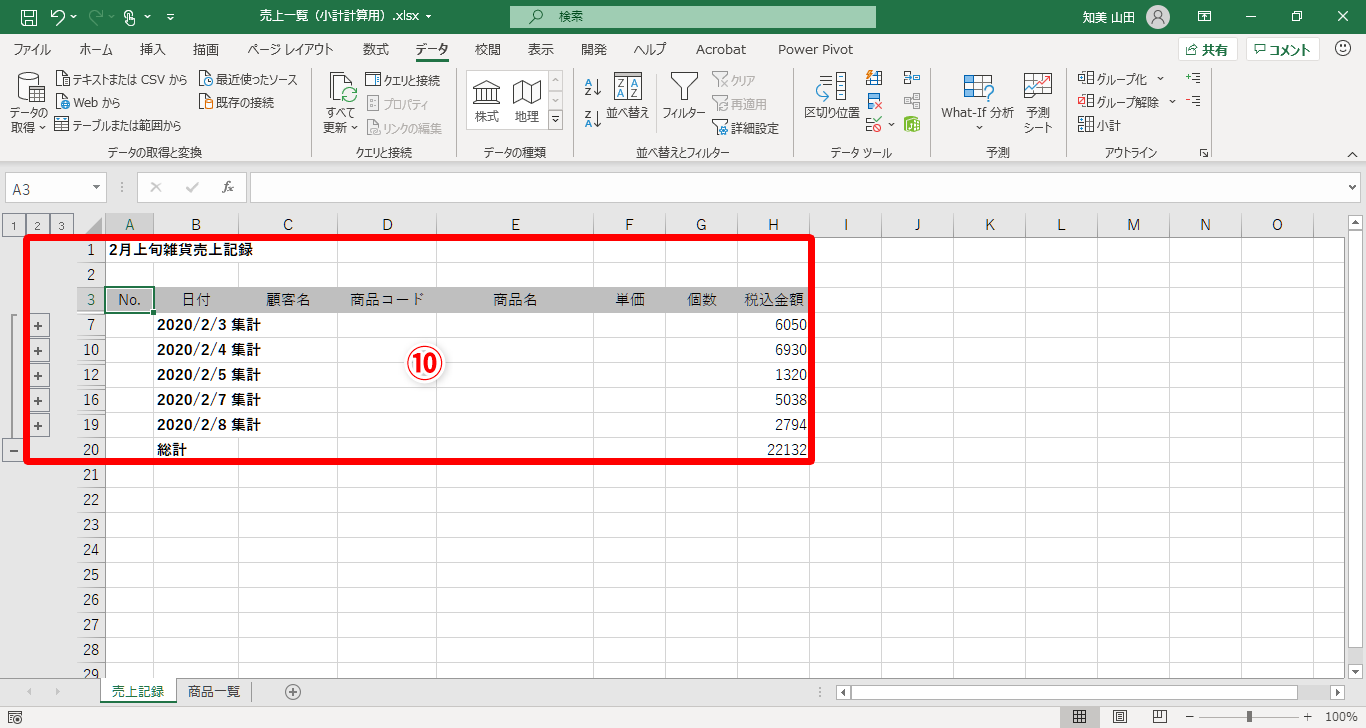
Task: Click in the formula bar input
Action: [797, 188]
